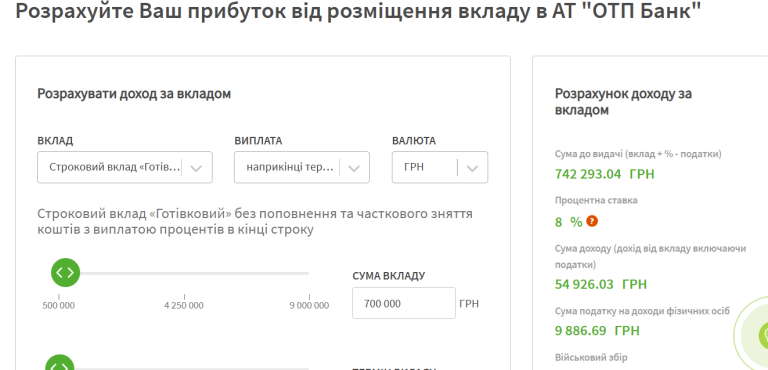This screenshot has height=370, width=768.
Task: Grab the green deposit amount slider handle
Action: click(65, 272)
